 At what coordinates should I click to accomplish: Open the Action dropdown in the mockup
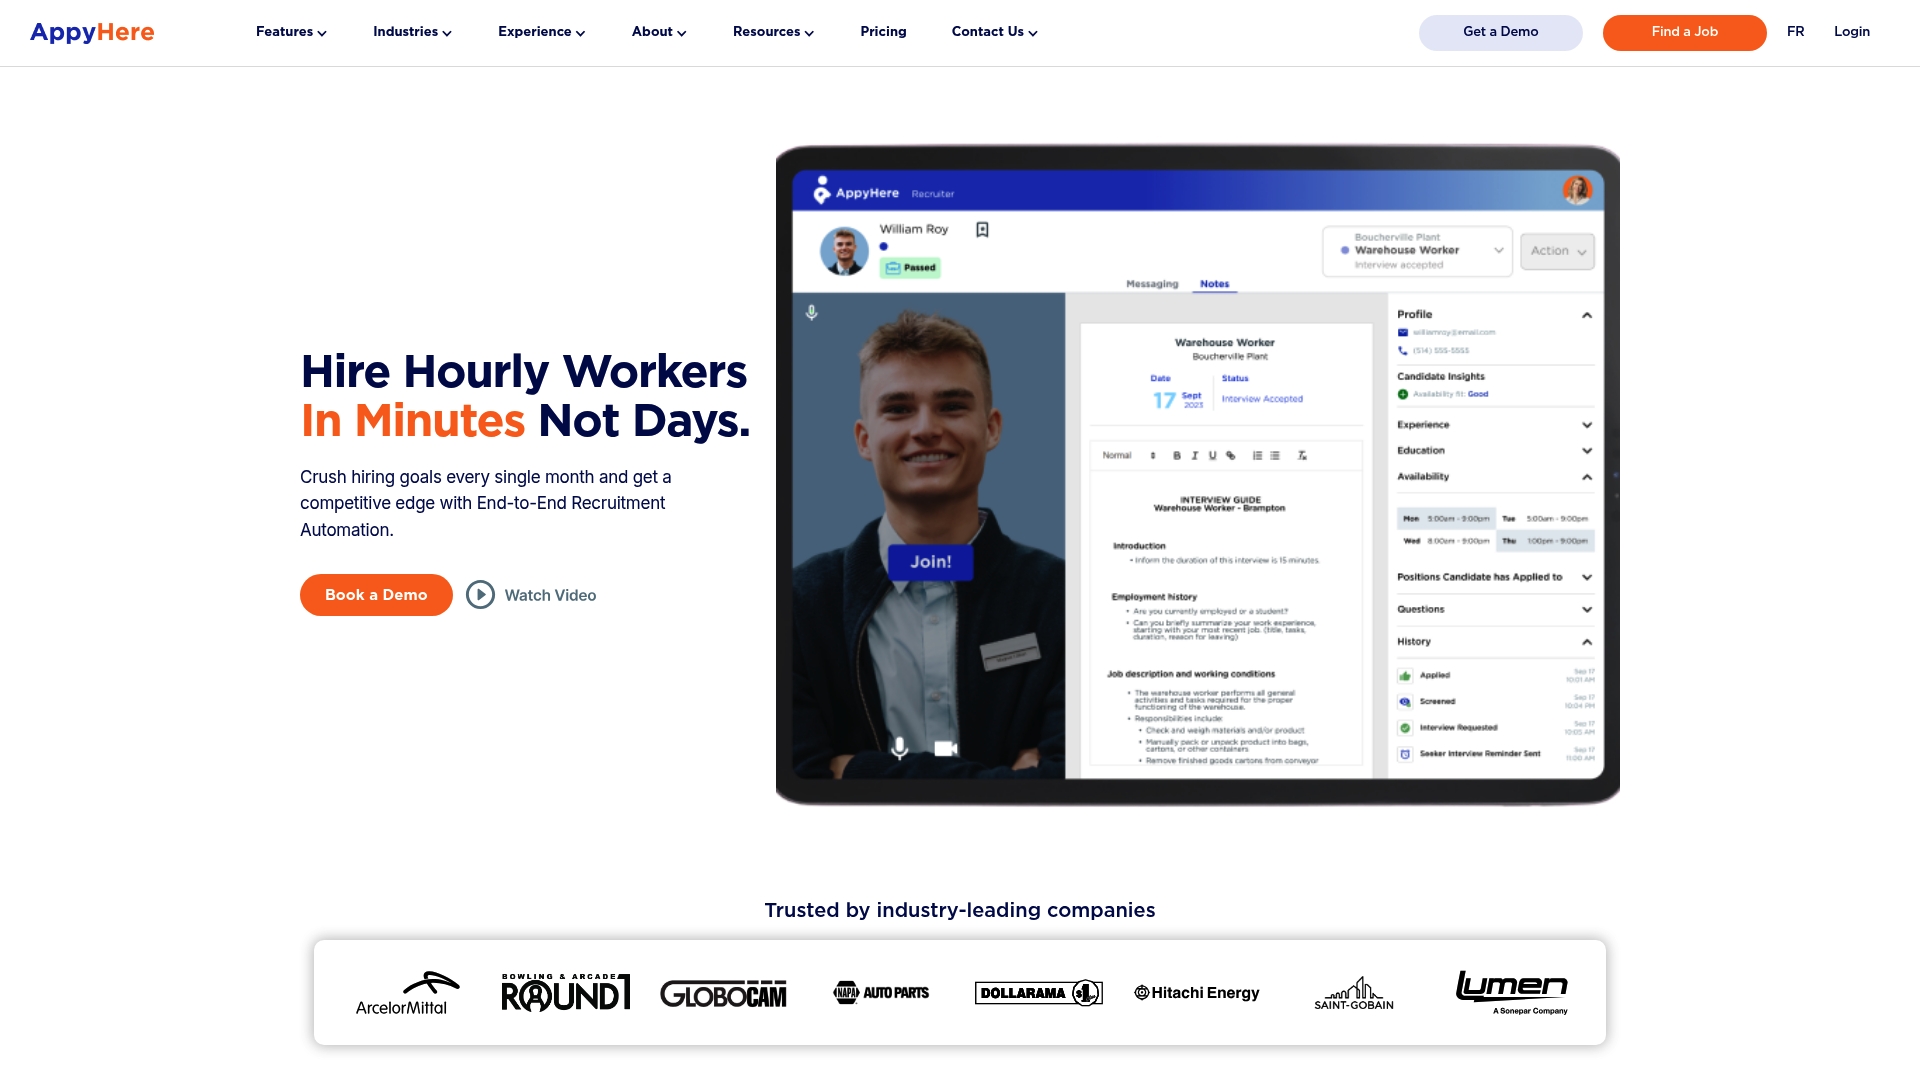pyautogui.click(x=1557, y=251)
